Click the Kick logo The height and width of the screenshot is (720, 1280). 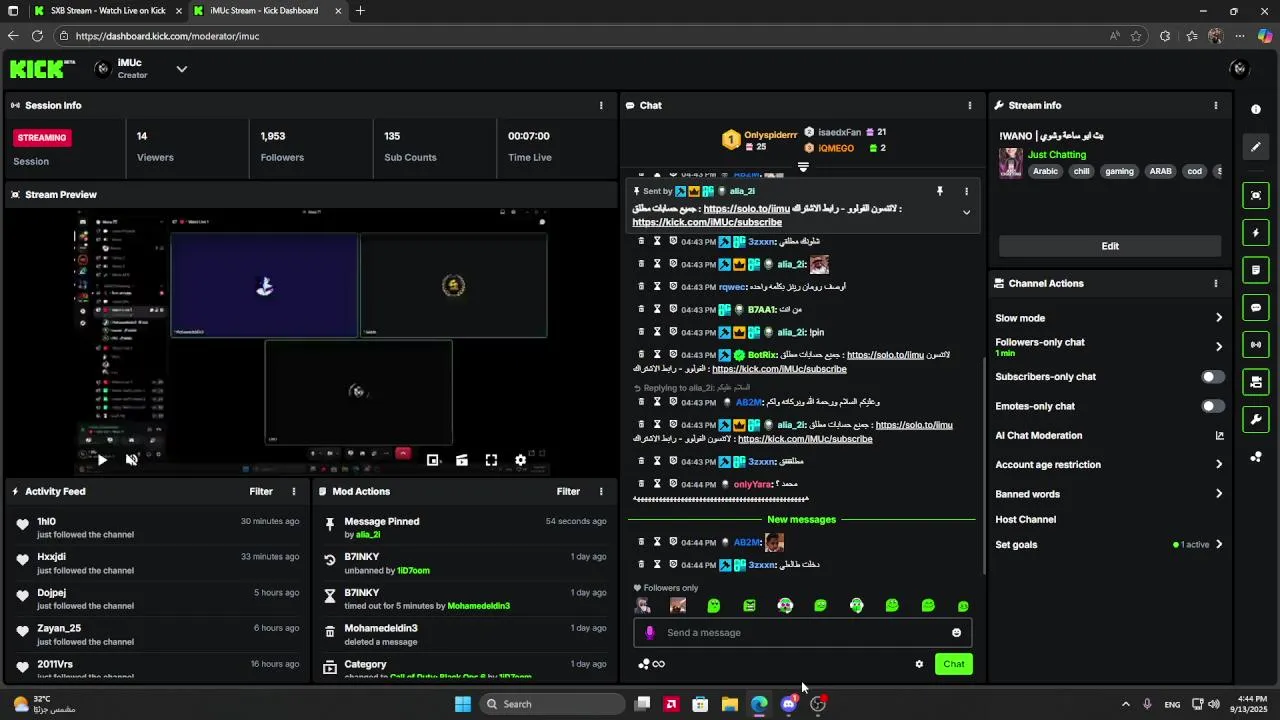click(42, 69)
